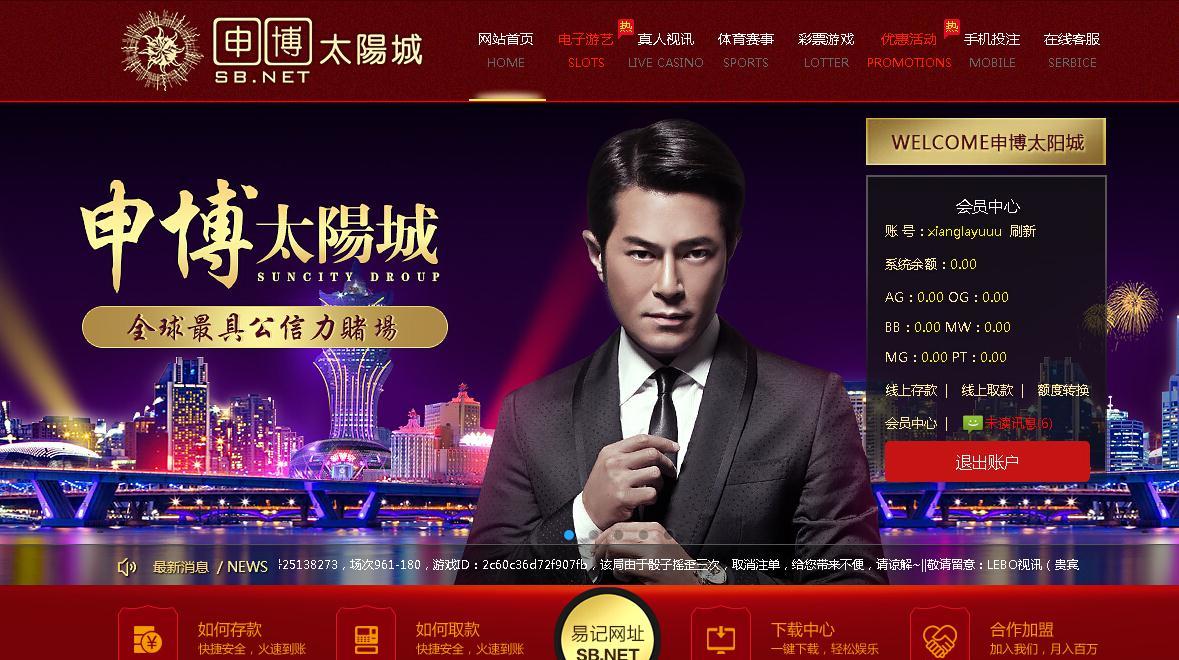Viewport: 1179px width, 660px height.
Task: Click the red 退出账户 logout button
Action: pyautogui.click(x=987, y=462)
